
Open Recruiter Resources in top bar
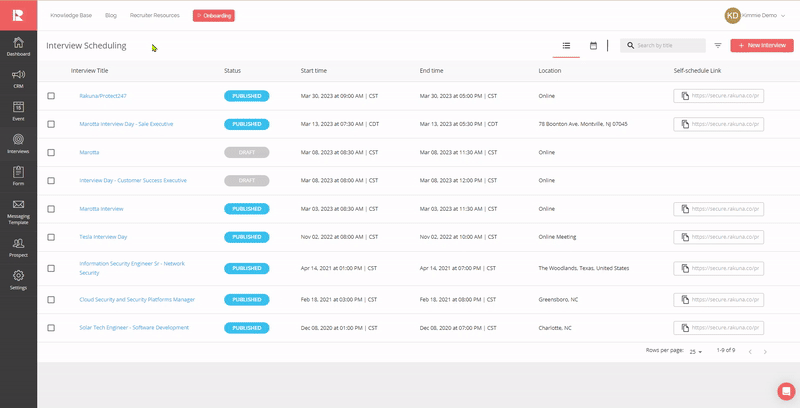(155, 15)
